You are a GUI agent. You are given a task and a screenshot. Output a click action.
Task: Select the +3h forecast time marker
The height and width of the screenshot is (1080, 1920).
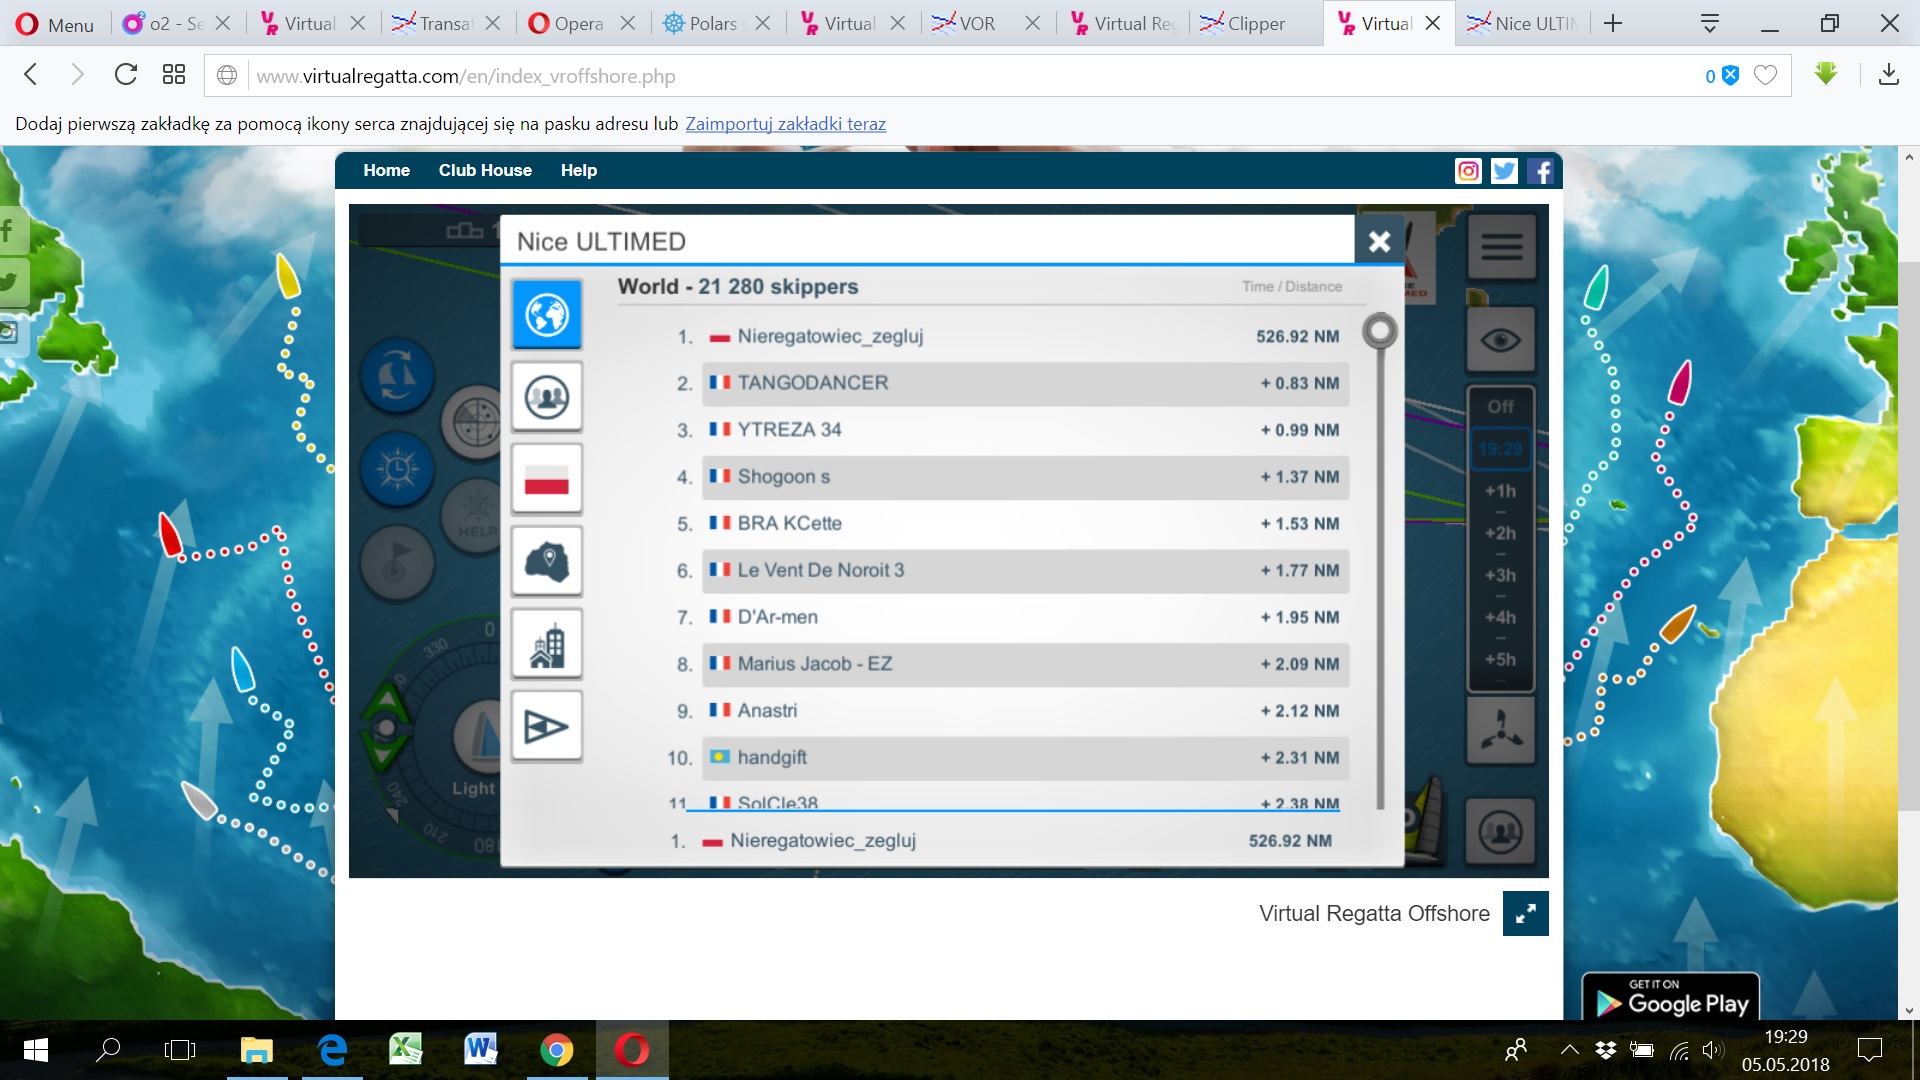click(1500, 576)
